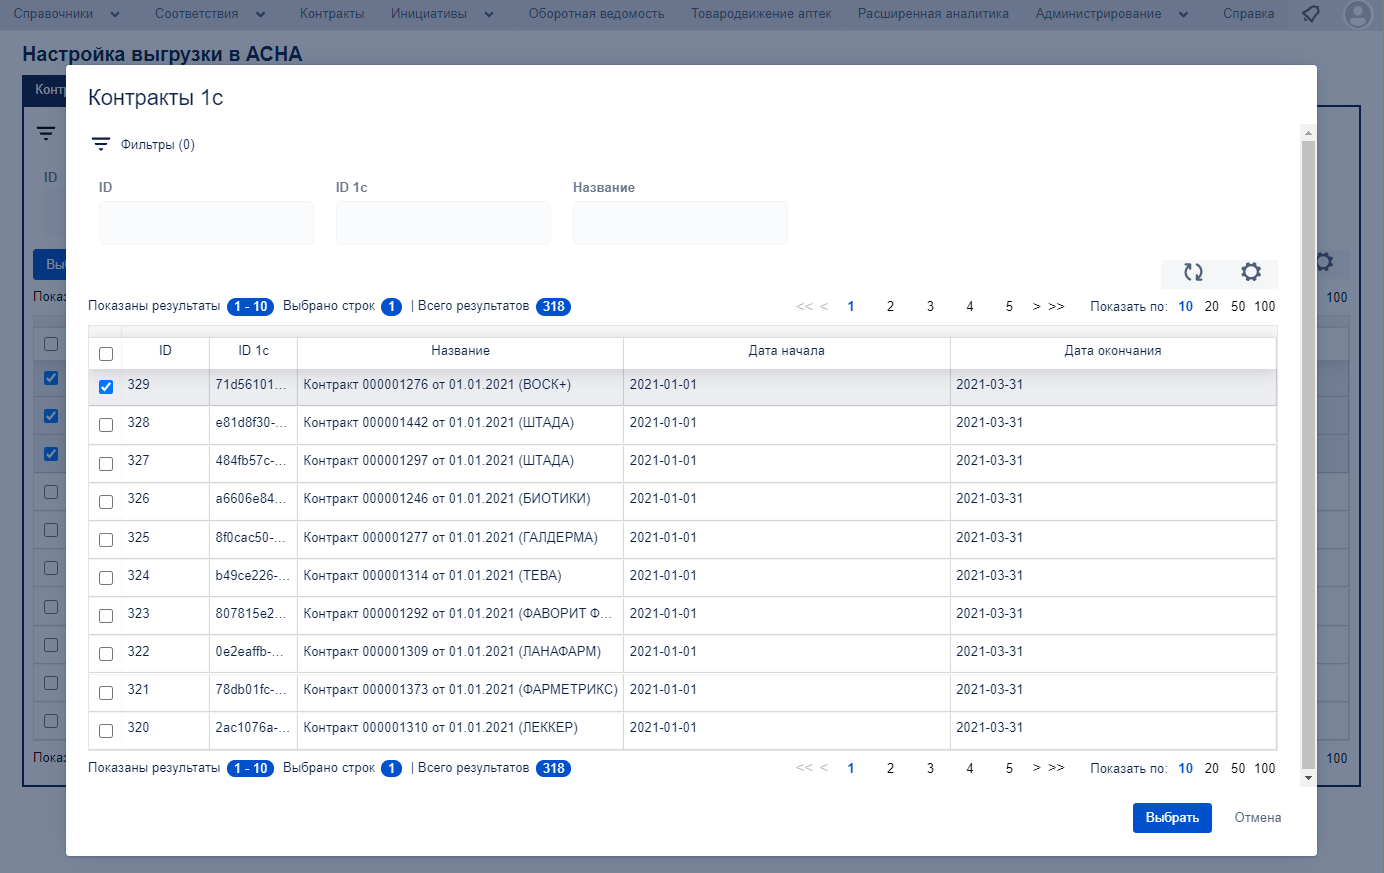The height and width of the screenshot is (873, 1384).
Task: Open Оборотная ведомость menu item
Action: 596,14
